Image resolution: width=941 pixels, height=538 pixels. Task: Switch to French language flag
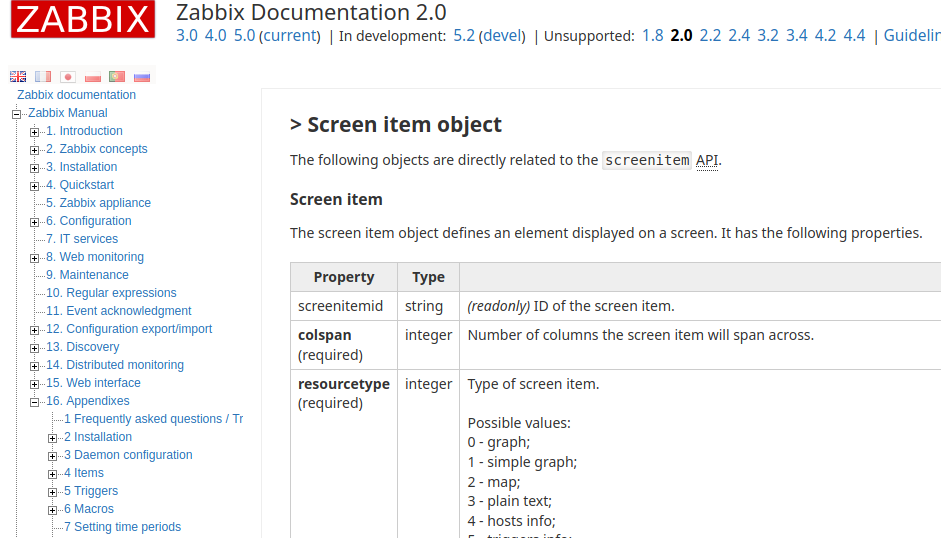pos(43,76)
